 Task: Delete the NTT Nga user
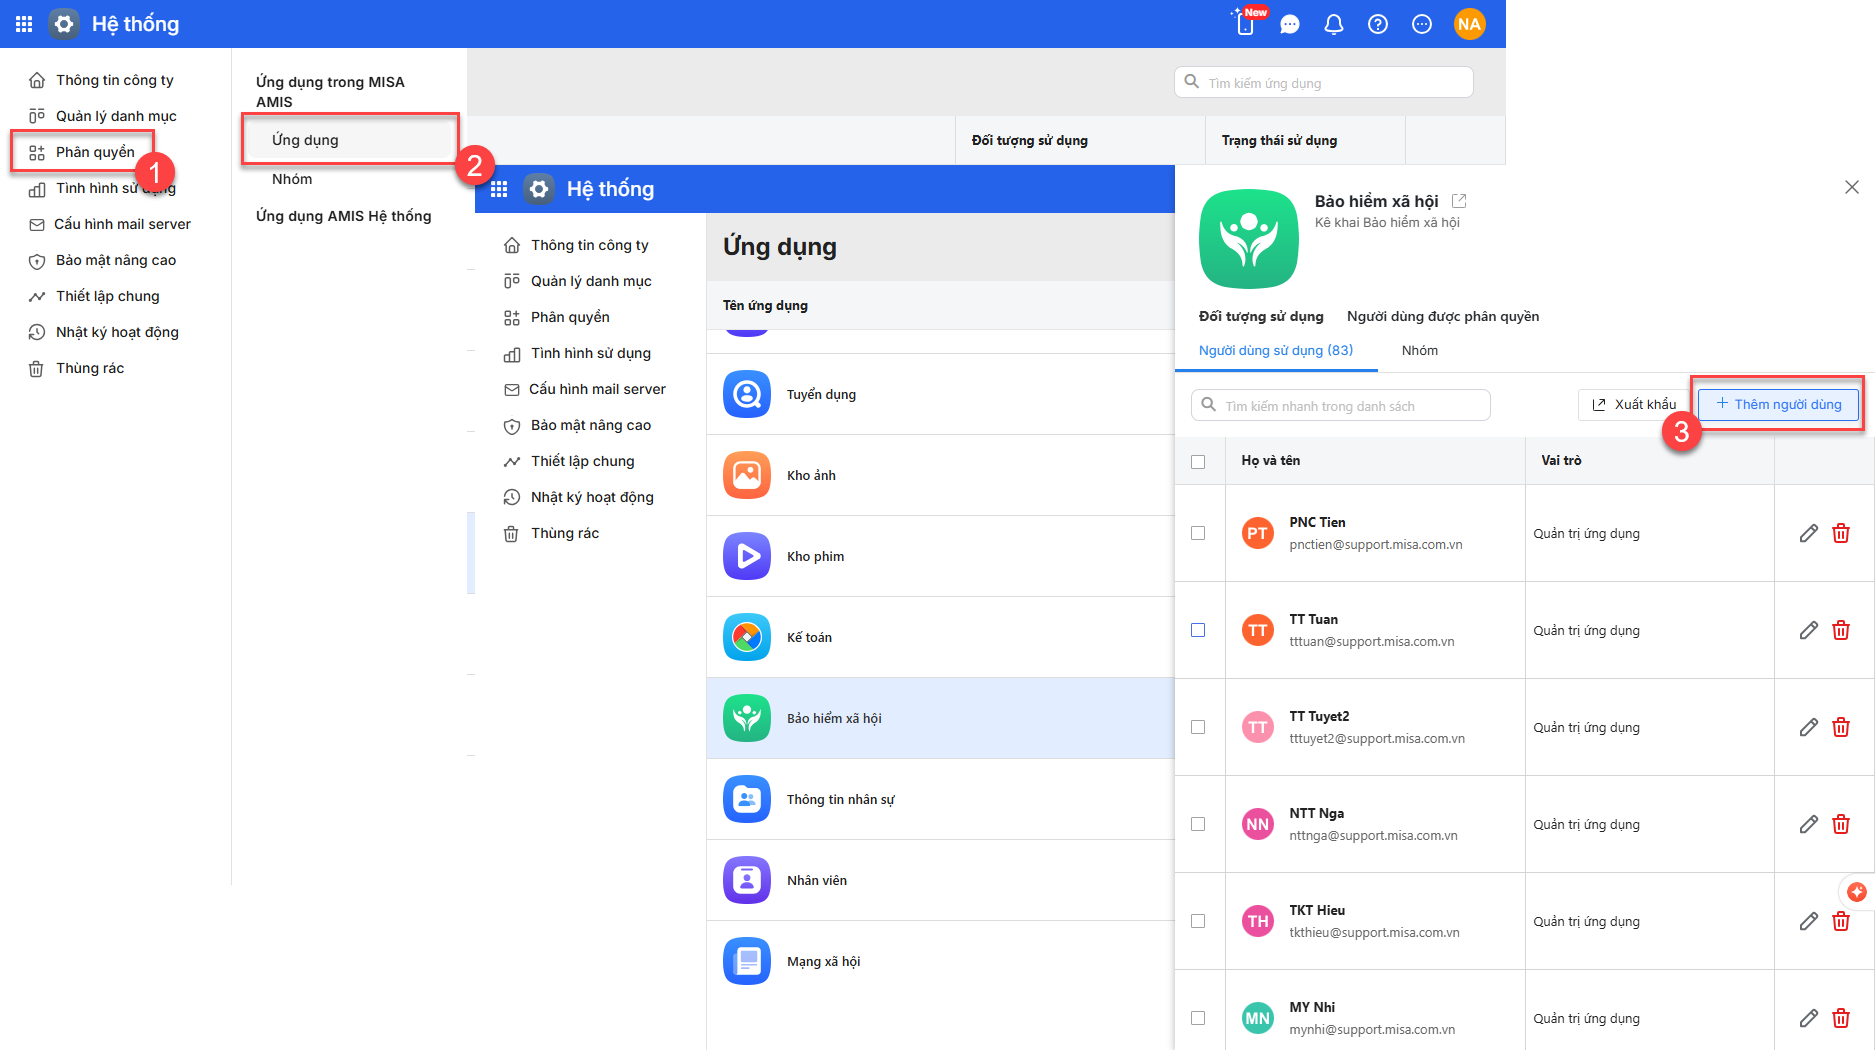1841,824
